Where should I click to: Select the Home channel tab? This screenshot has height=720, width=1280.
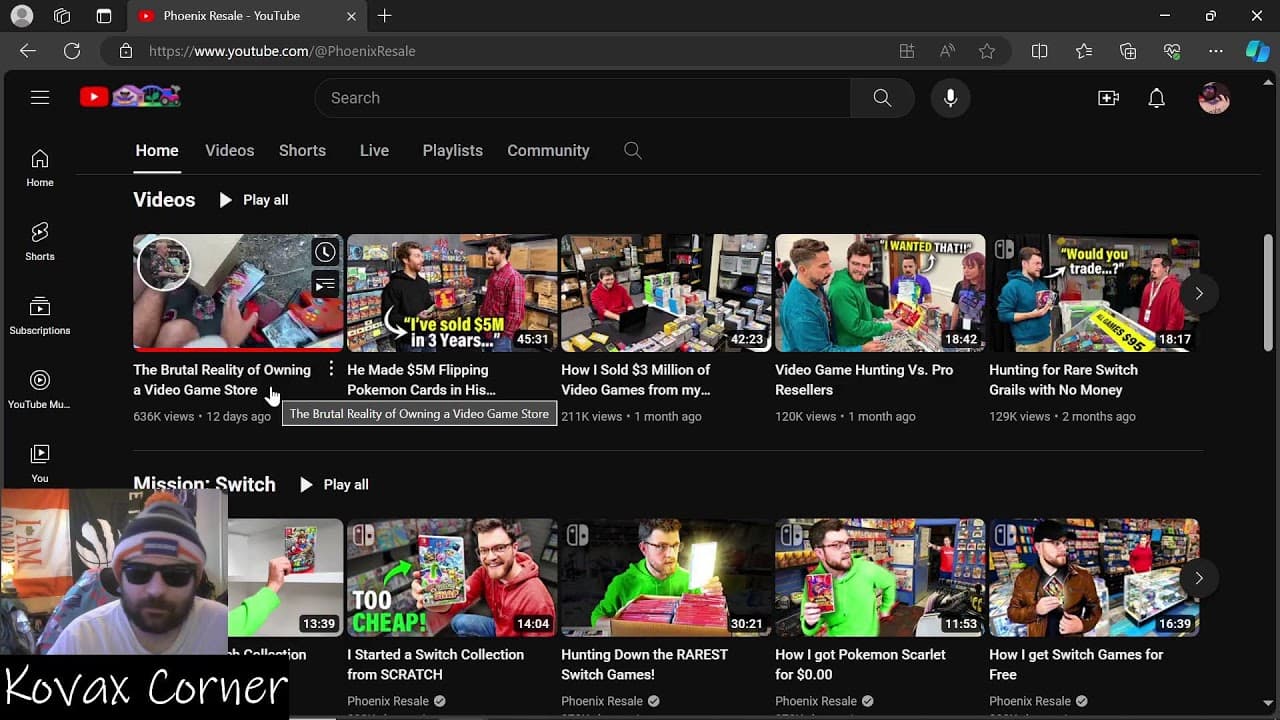[157, 150]
